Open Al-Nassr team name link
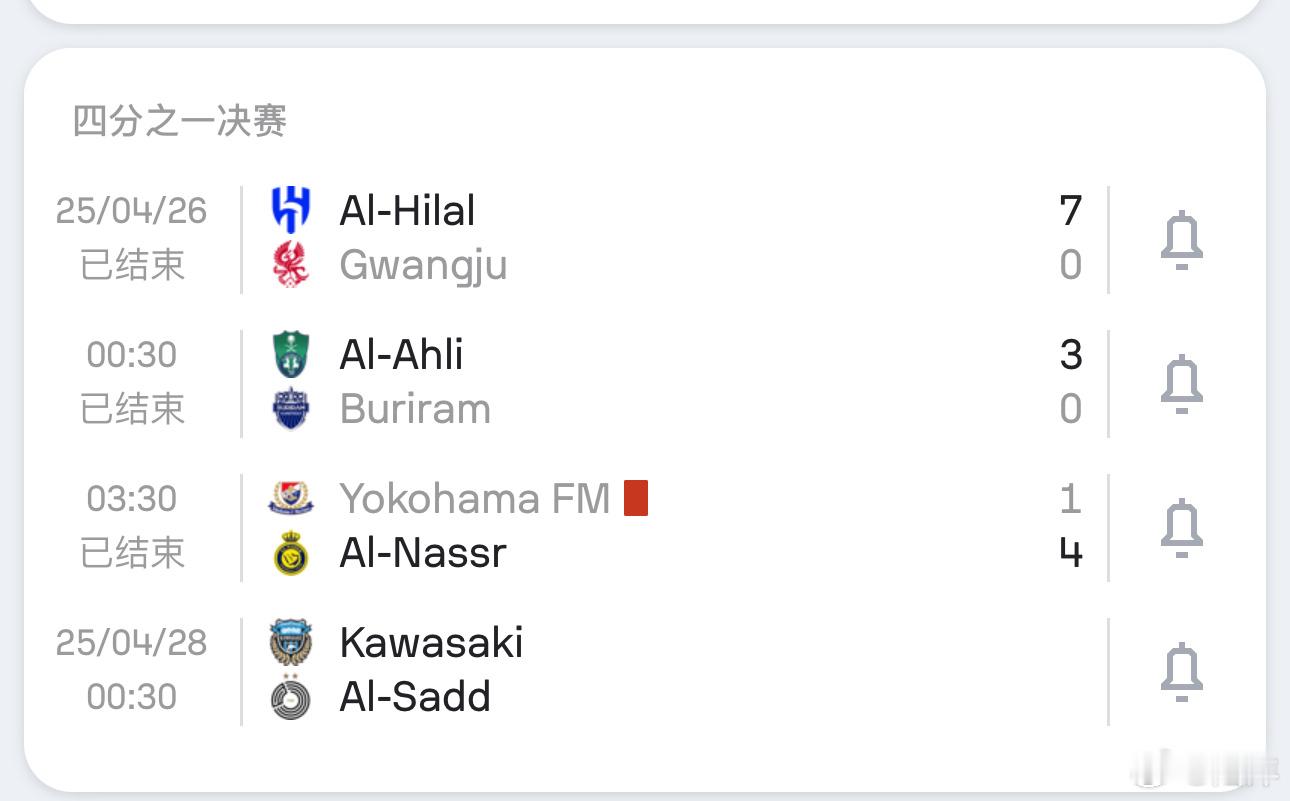Screen dimensions: 1290x801 [423, 553]
